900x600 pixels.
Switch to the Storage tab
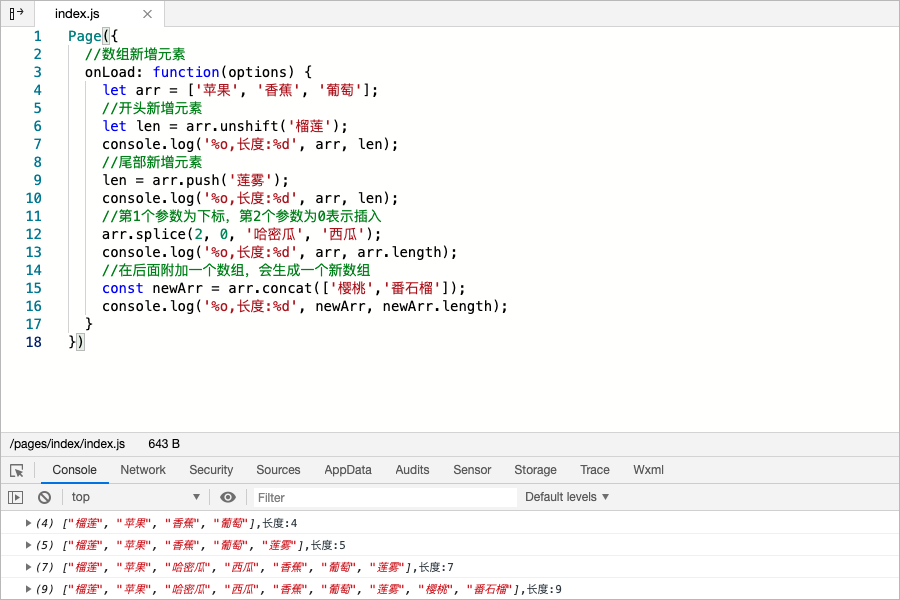pos(536,470)
